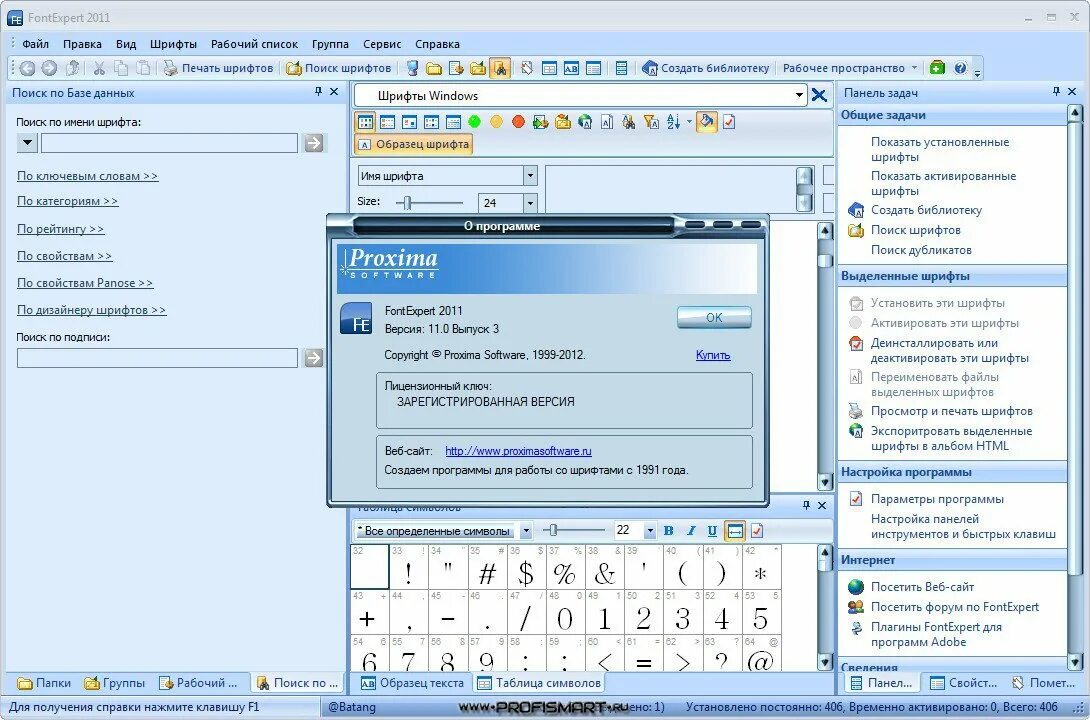Open the Все определенные символы dropdown

[526, 531]
